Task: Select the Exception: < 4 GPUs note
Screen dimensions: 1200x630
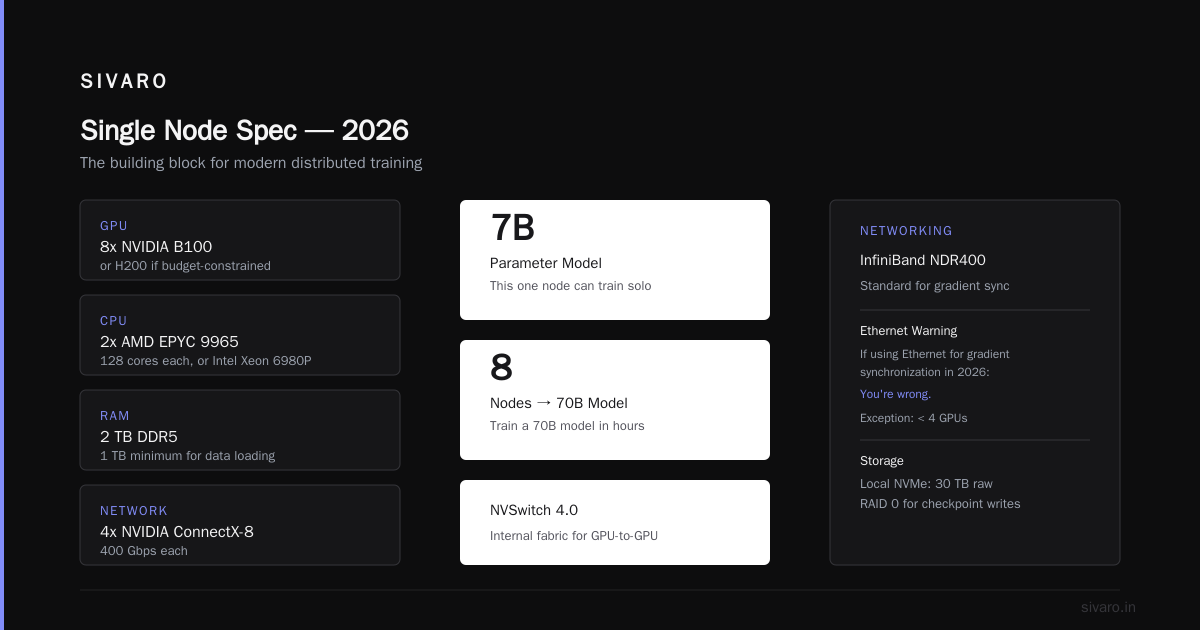Action: (x=913, y=418)
